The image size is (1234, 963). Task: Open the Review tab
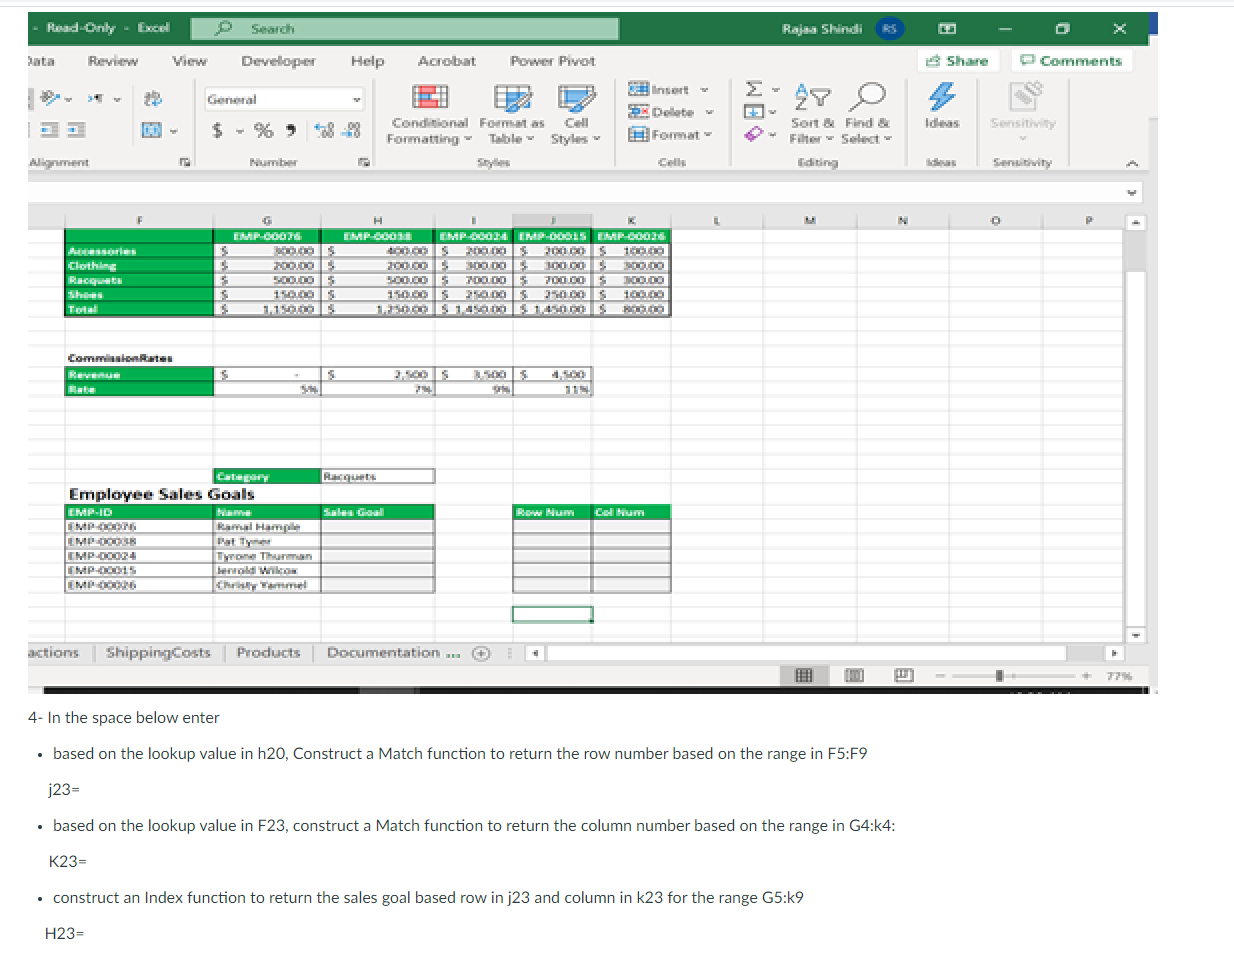[113, 61]
